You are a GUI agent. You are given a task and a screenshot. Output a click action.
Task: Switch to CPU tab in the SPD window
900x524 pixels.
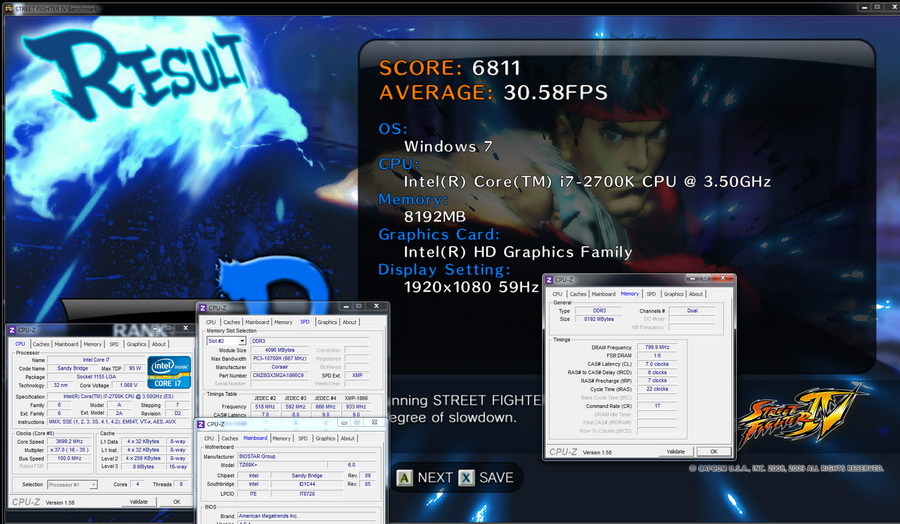211,323
